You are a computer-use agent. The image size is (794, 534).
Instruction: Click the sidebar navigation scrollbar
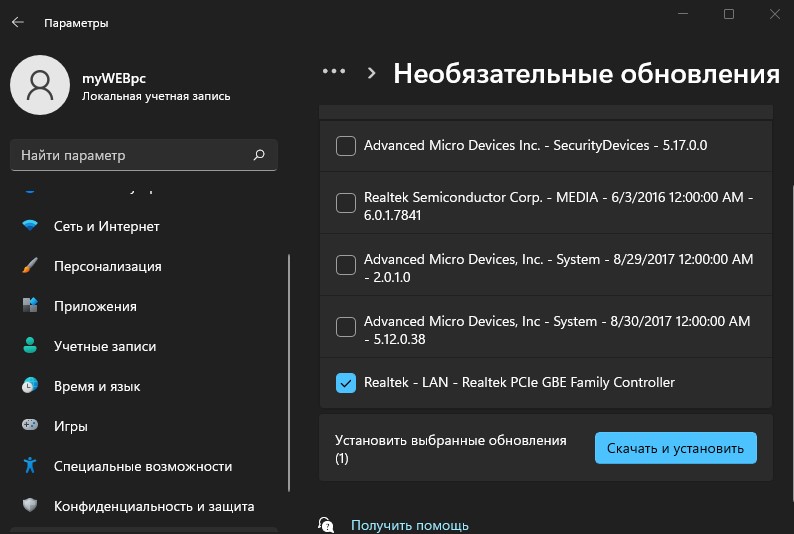click(289, 373)
